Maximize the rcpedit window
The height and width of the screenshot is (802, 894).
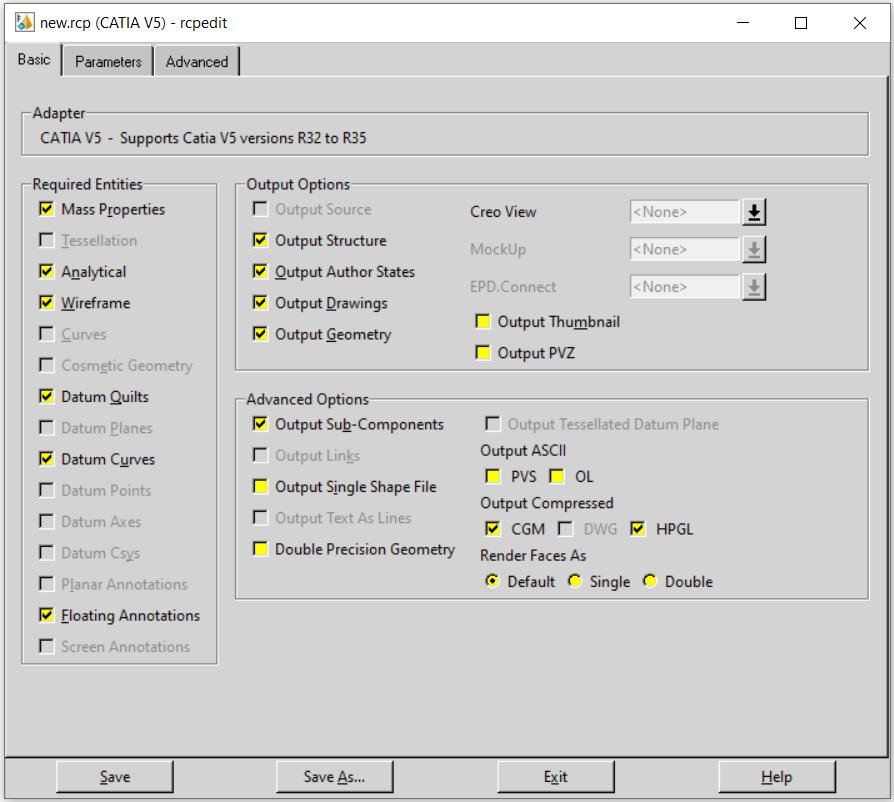(x=801, y=23)
